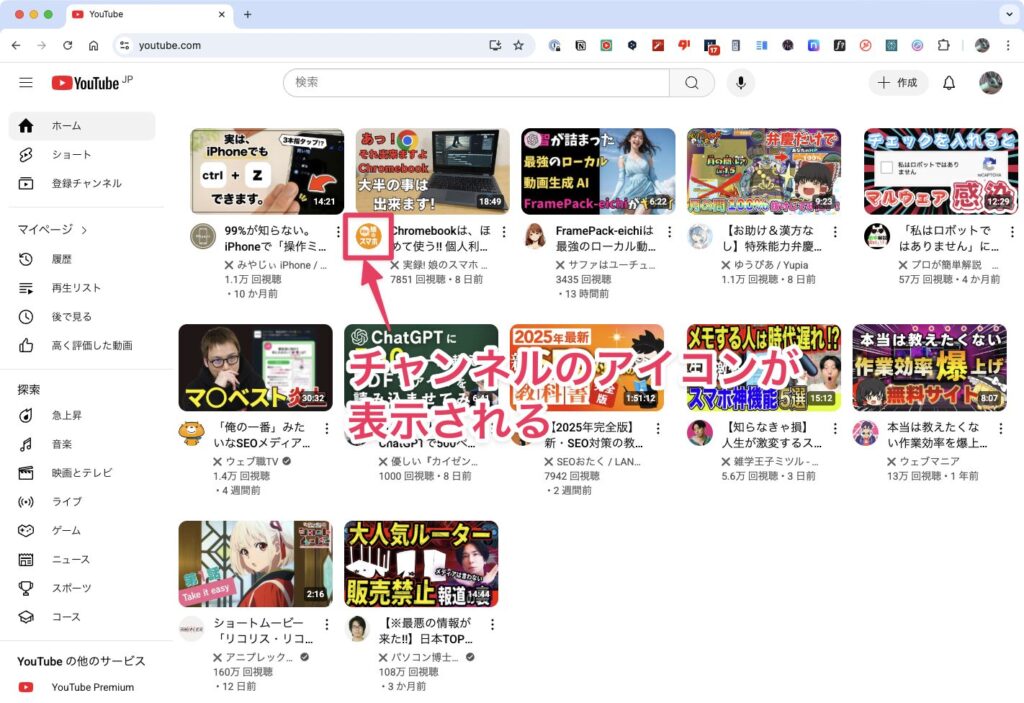The width and height of the screenshot is (1024, 703).
Task: Click the 映画とテレビ clapperboard icon
Action: (x=25, y=473)
